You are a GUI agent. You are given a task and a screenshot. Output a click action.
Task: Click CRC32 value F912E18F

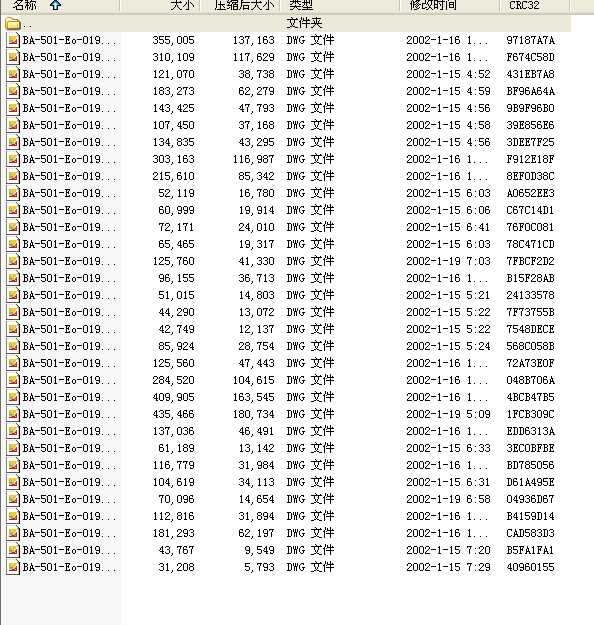[530, 159]
